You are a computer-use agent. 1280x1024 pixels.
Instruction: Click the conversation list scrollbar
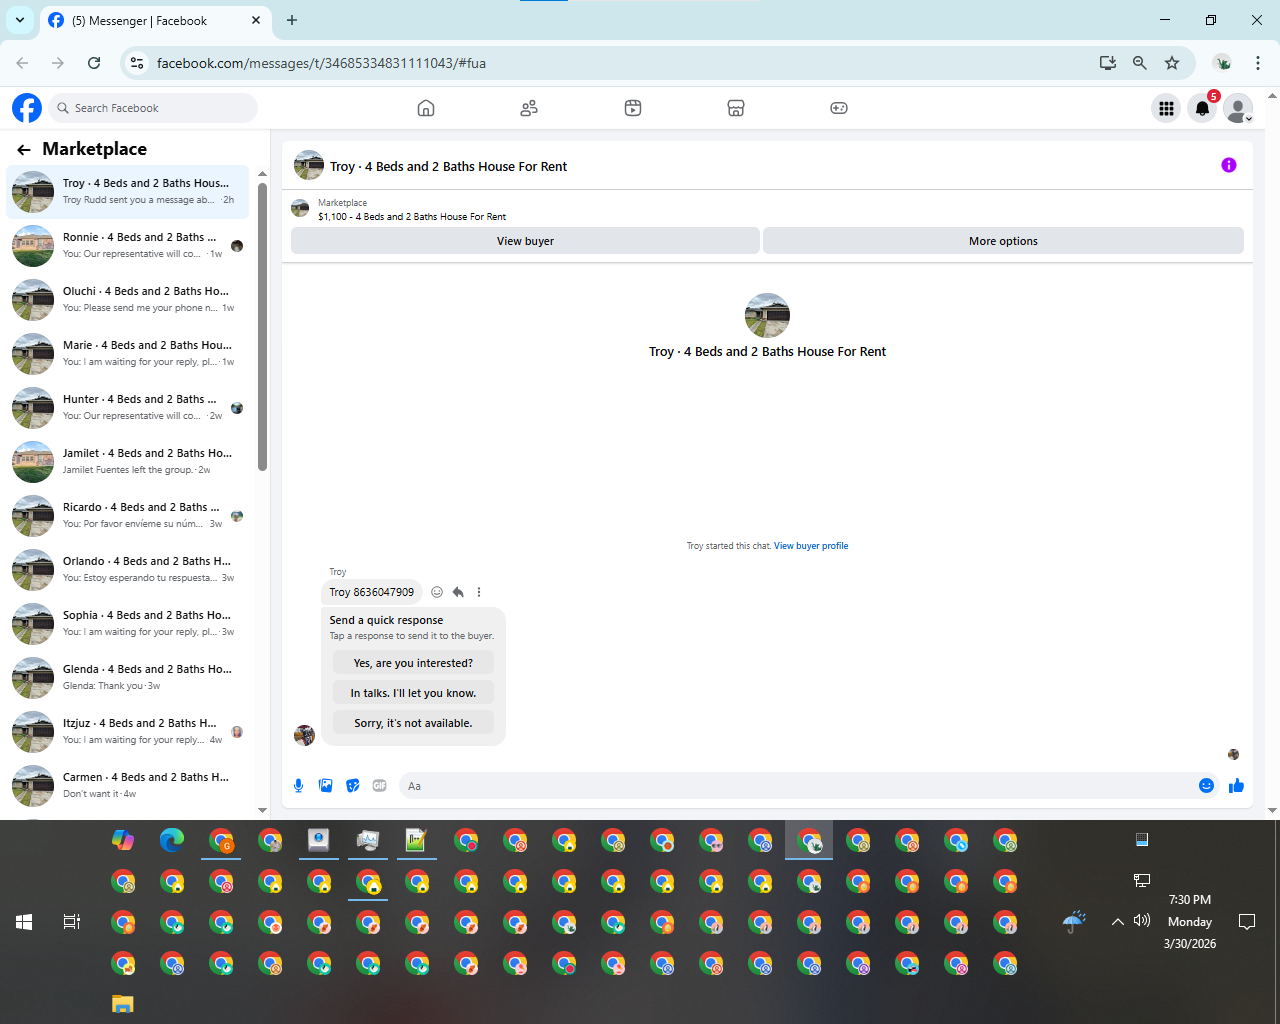(263, 326)
